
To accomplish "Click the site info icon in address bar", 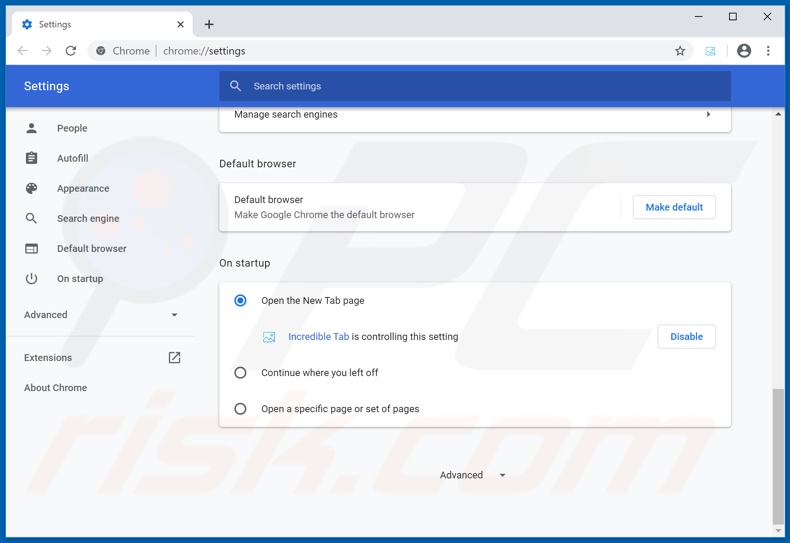I will click(101, 51).
